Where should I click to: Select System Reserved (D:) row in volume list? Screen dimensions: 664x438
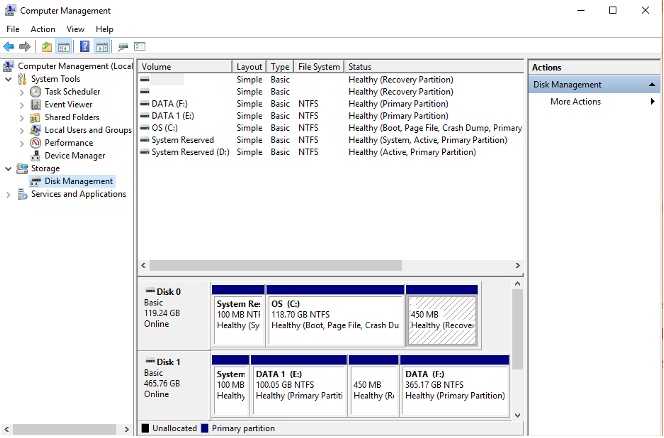point(331,152)
